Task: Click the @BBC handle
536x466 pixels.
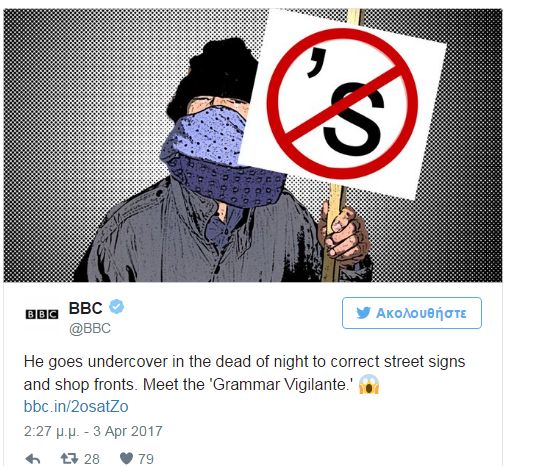Action: click(90, 328)
